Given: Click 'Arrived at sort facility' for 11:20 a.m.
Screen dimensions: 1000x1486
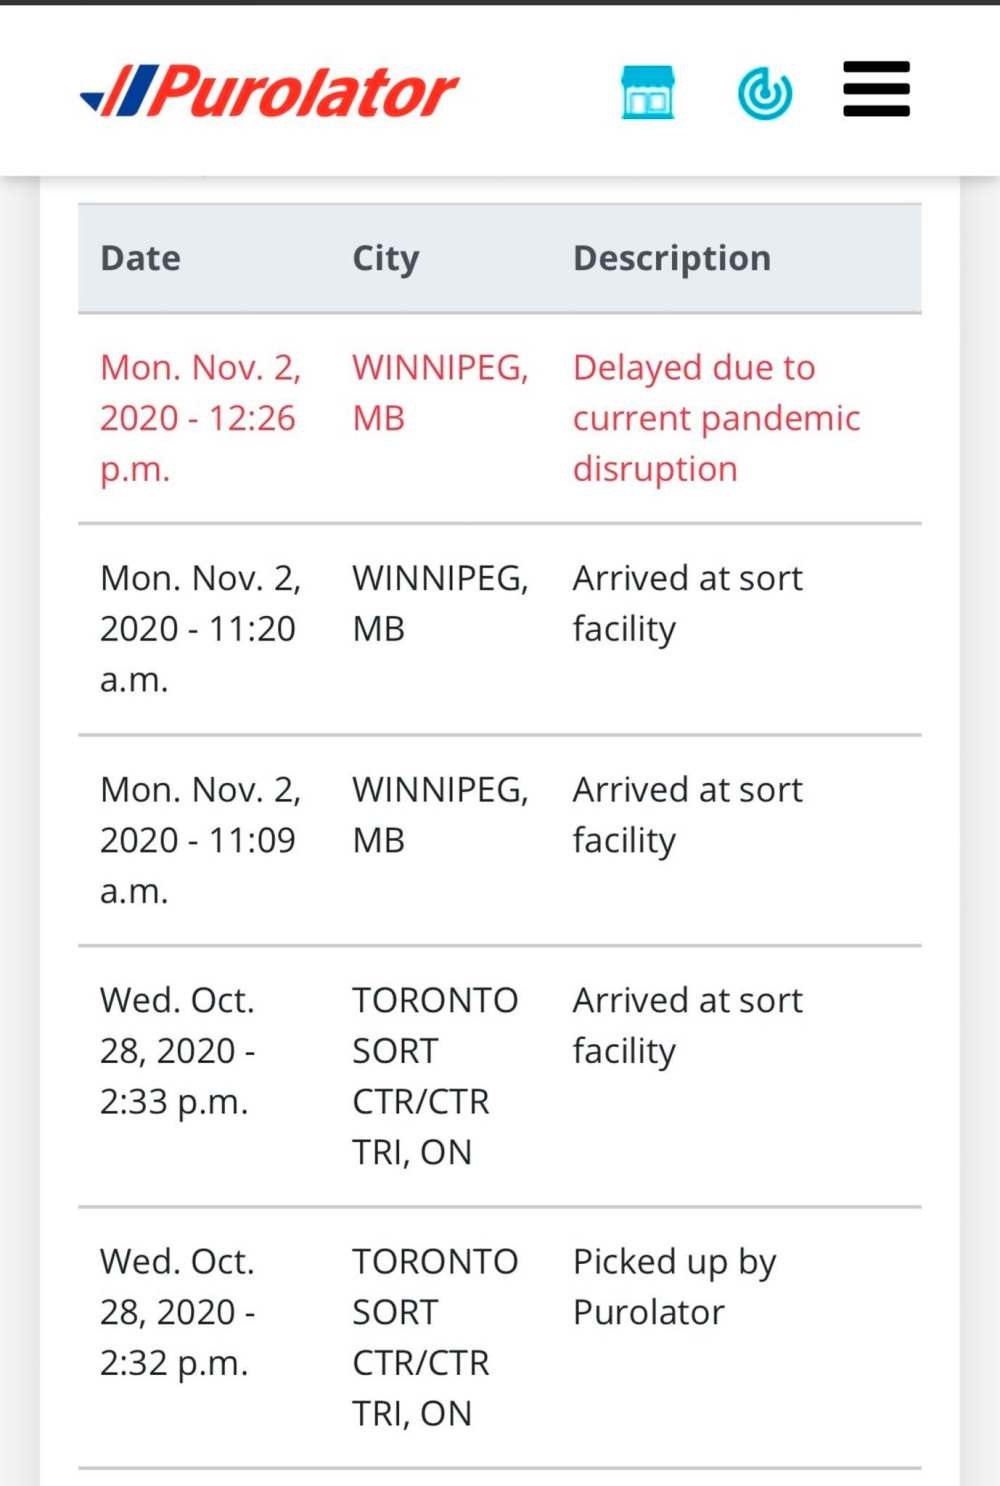Looking at the screenshot, I should pos(688,603).
